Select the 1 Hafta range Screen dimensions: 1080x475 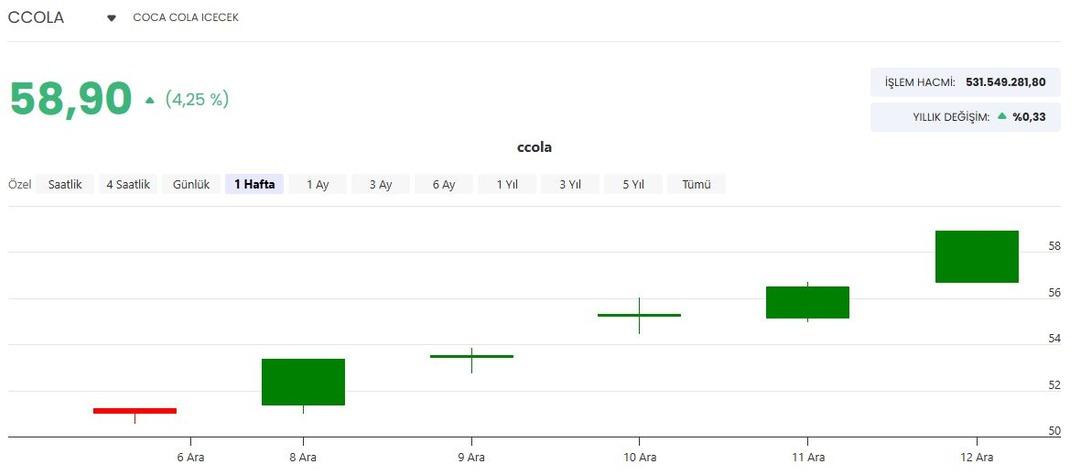255,184
